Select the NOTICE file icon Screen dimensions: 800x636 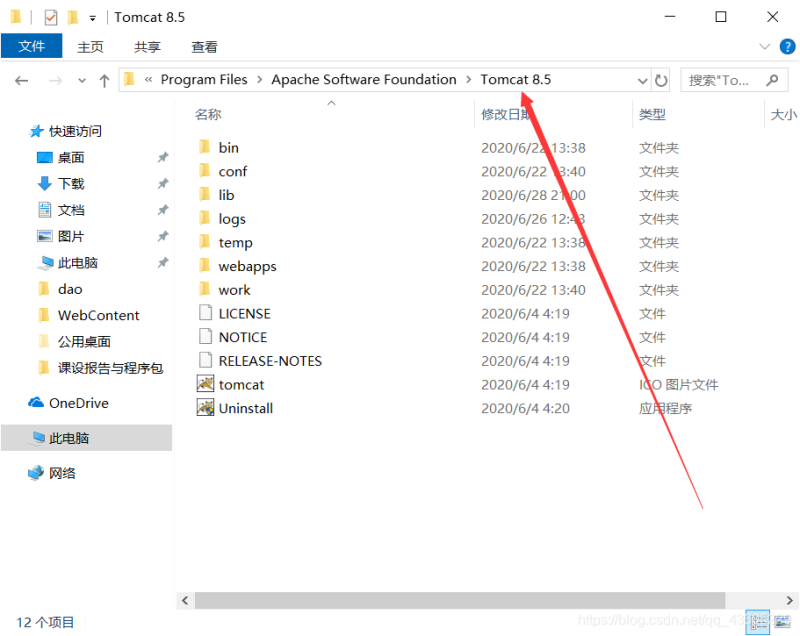(205, 337)
